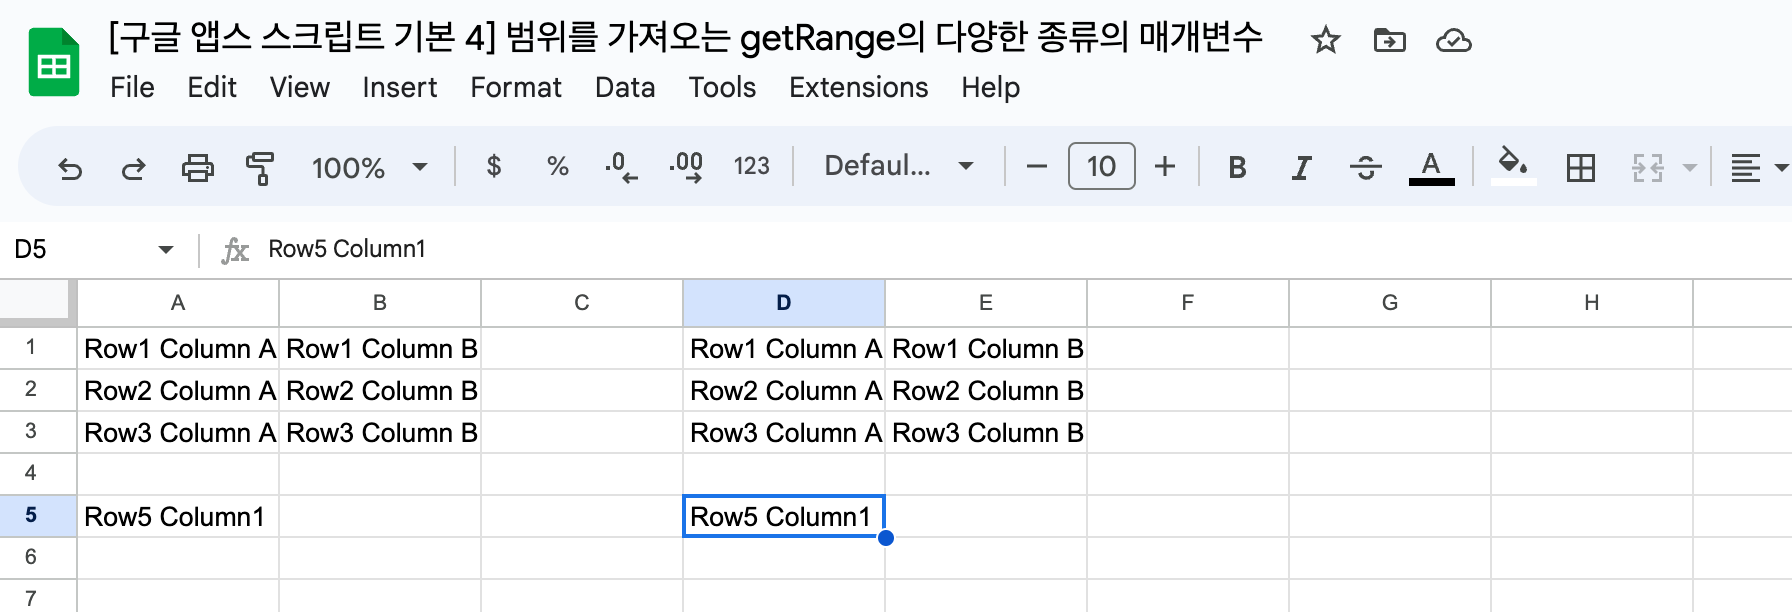Select row 4 header
1792x612 pixels.
pyautogui.click(x=38, y=474)
